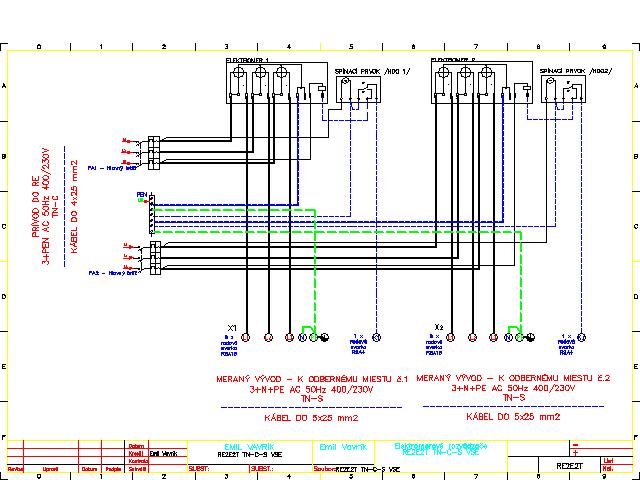Click the X1 terminal block label
This screenshot has height=480, width=640.
(x=232, y=327)
